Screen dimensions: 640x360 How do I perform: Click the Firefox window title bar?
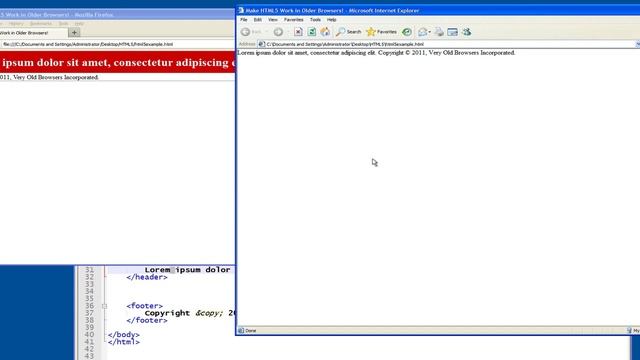117,14
